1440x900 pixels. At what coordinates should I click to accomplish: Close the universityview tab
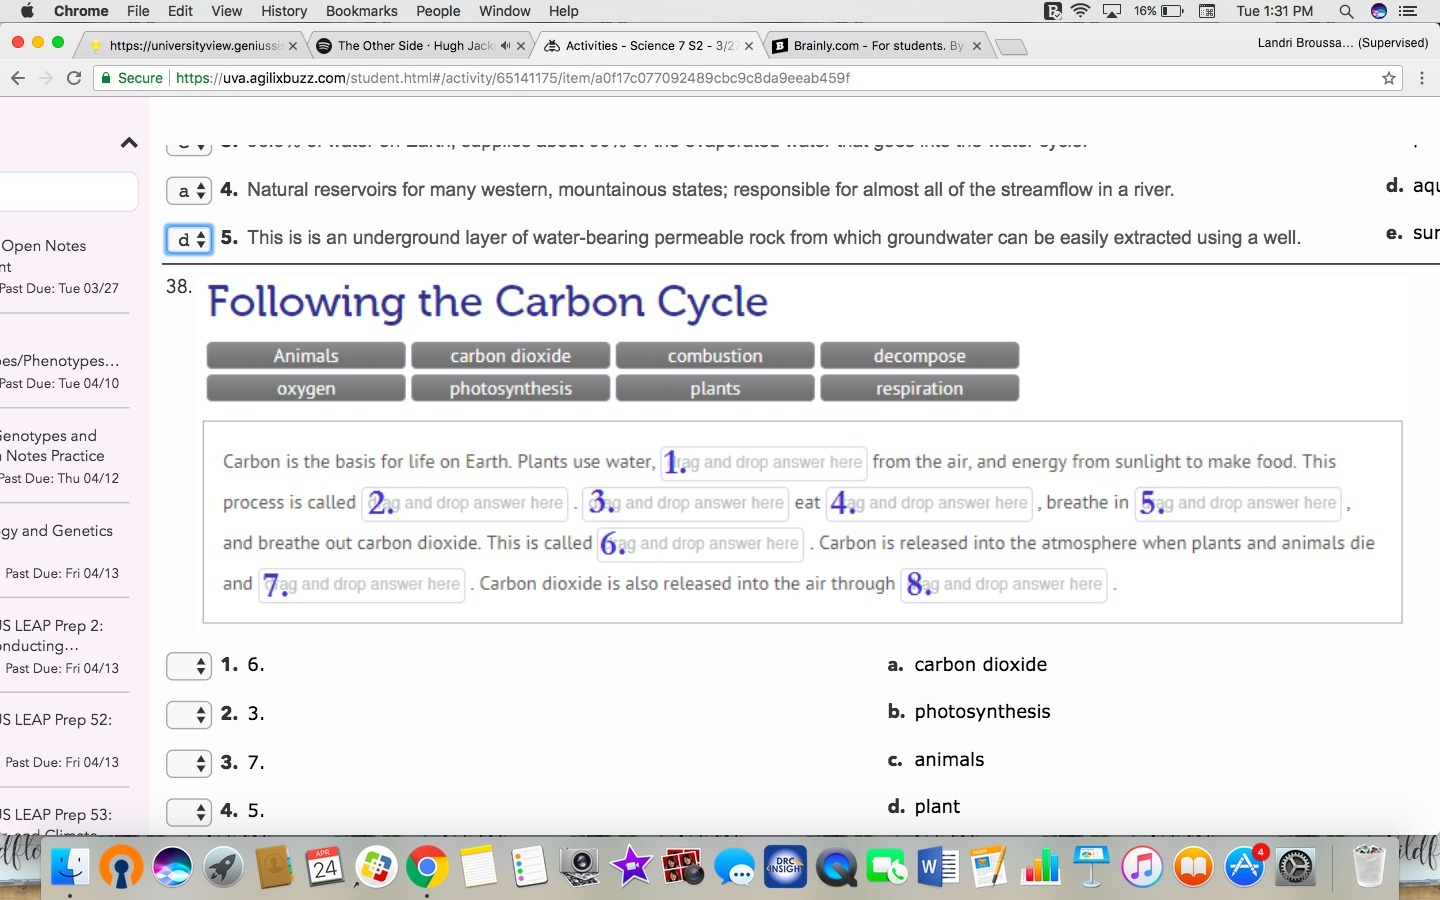(293, 46)
